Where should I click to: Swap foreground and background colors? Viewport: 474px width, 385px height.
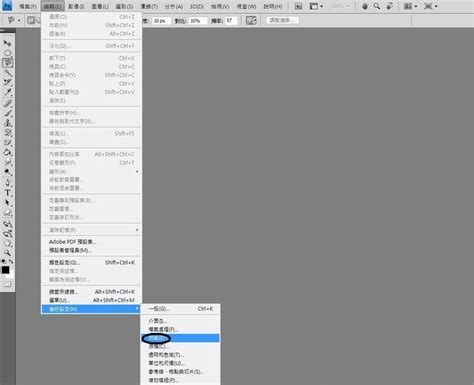coord(11,262)
